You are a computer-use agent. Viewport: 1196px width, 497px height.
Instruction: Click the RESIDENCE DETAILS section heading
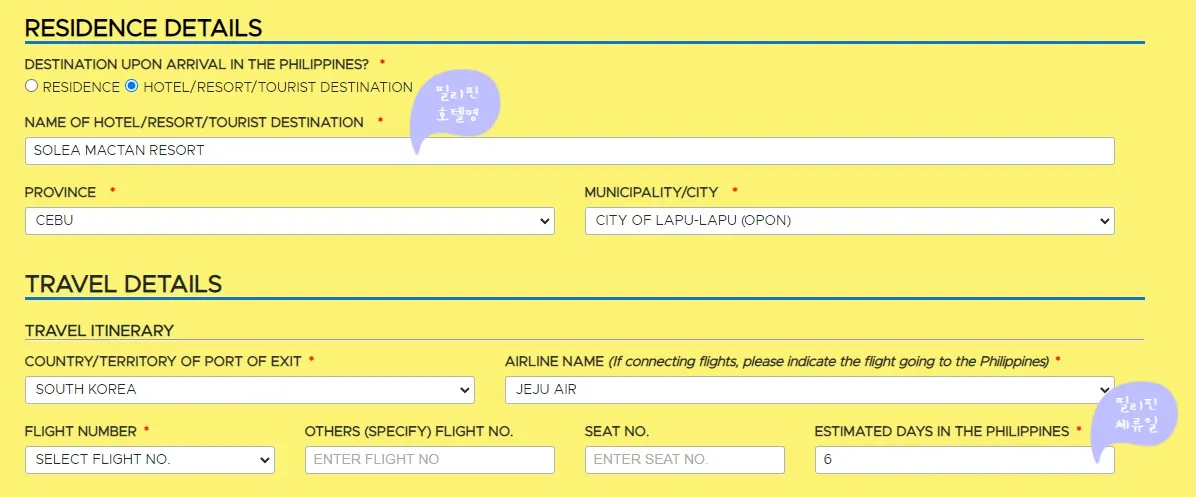[143, 28]
